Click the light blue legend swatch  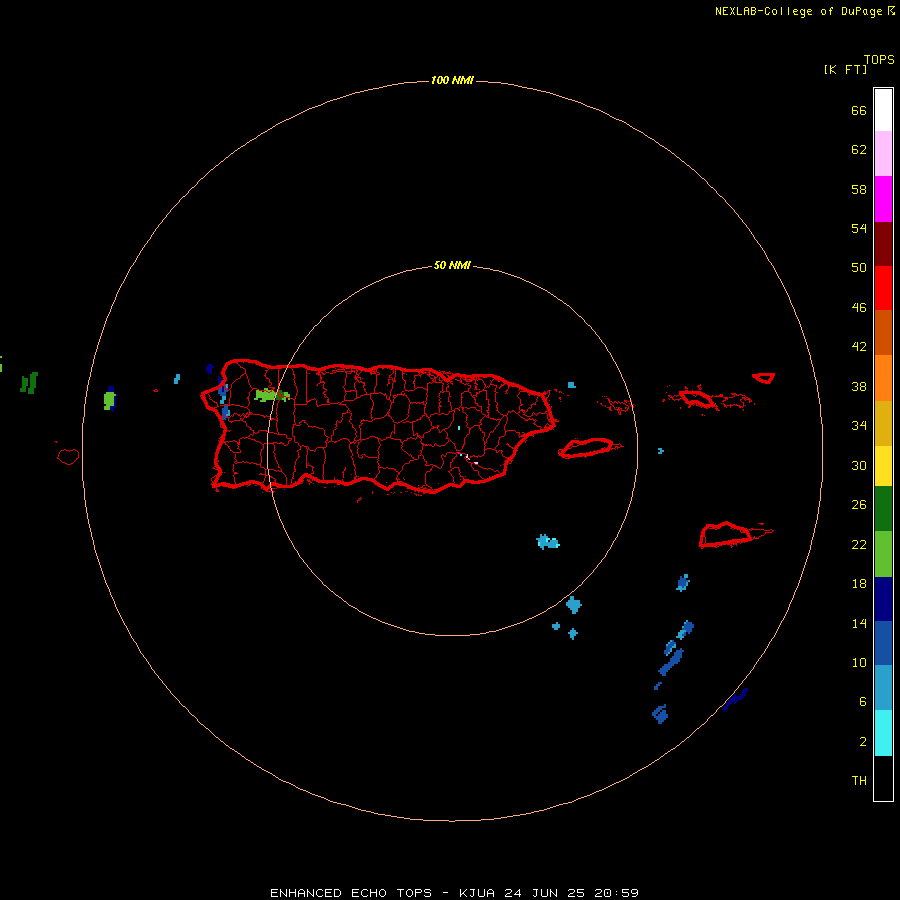(x=883, y=687)
